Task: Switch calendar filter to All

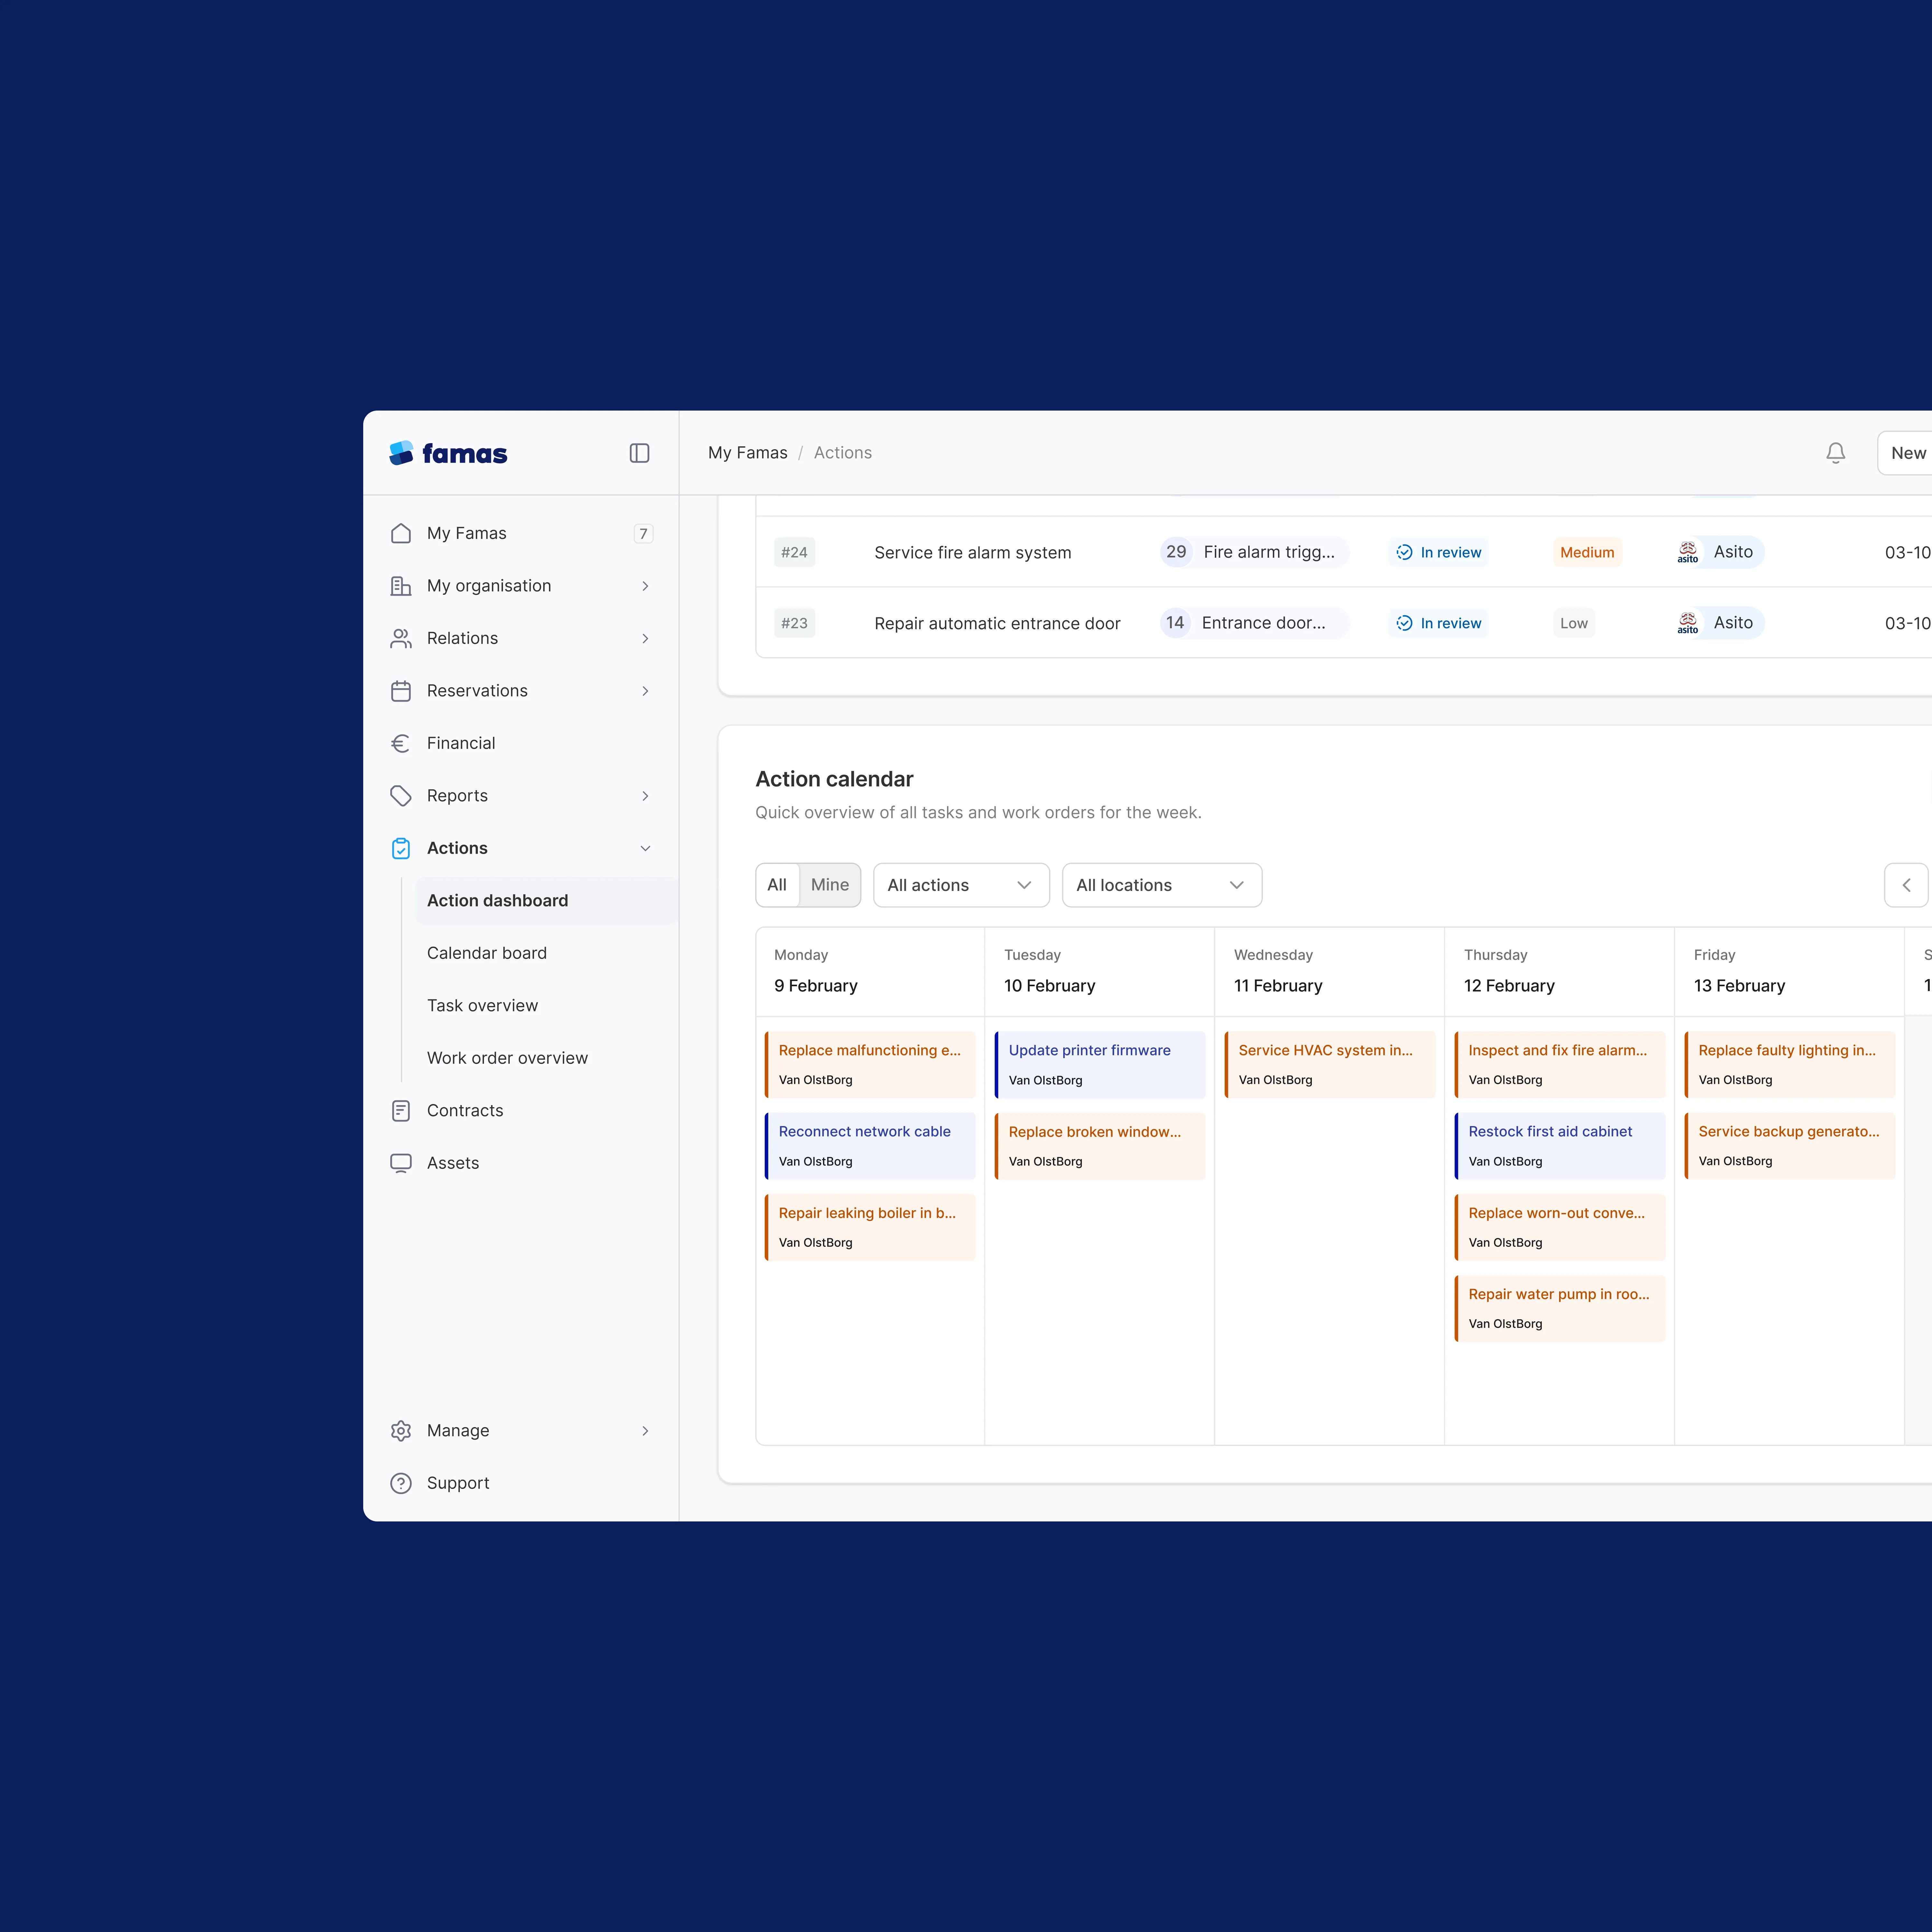Action: [x=777, y=885]
